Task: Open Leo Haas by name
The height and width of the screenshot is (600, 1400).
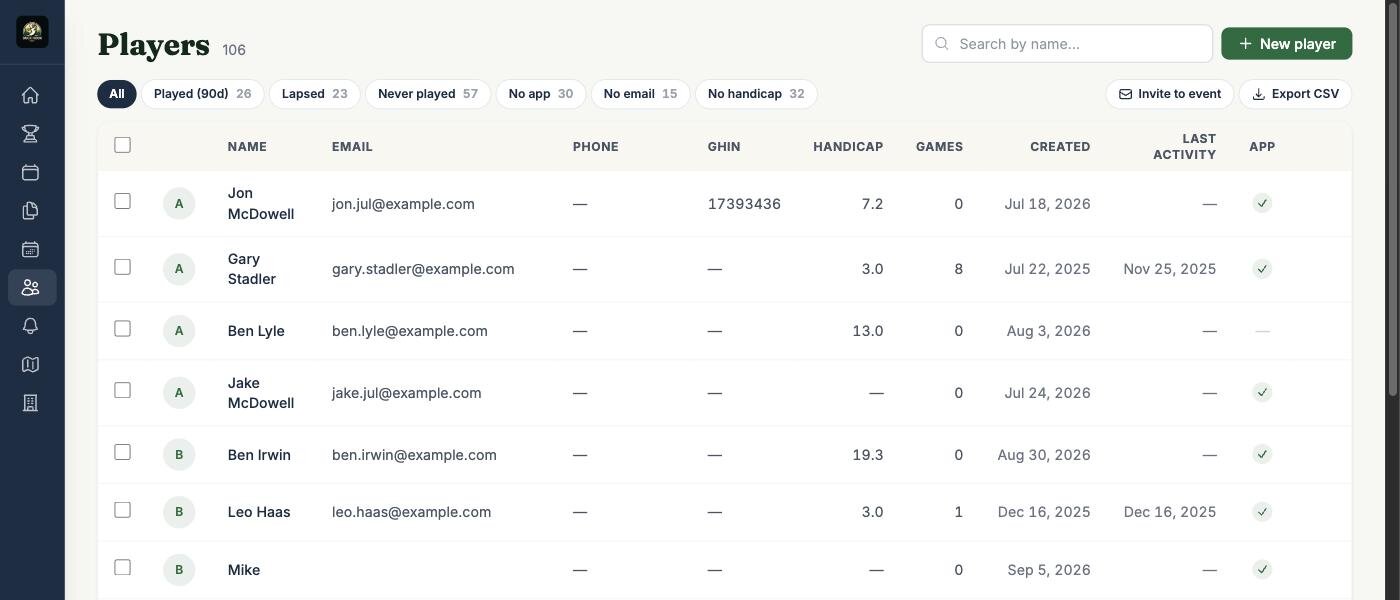Action: [259, 512]
